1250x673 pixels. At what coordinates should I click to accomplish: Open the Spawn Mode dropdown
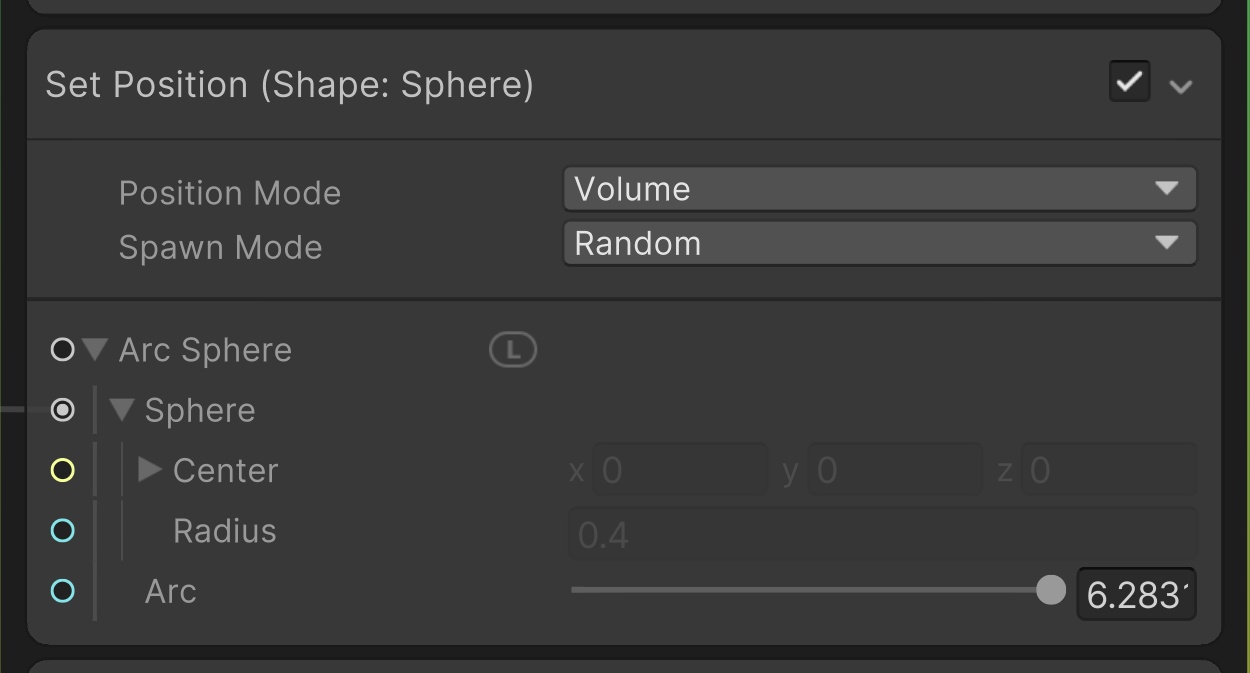879,244
